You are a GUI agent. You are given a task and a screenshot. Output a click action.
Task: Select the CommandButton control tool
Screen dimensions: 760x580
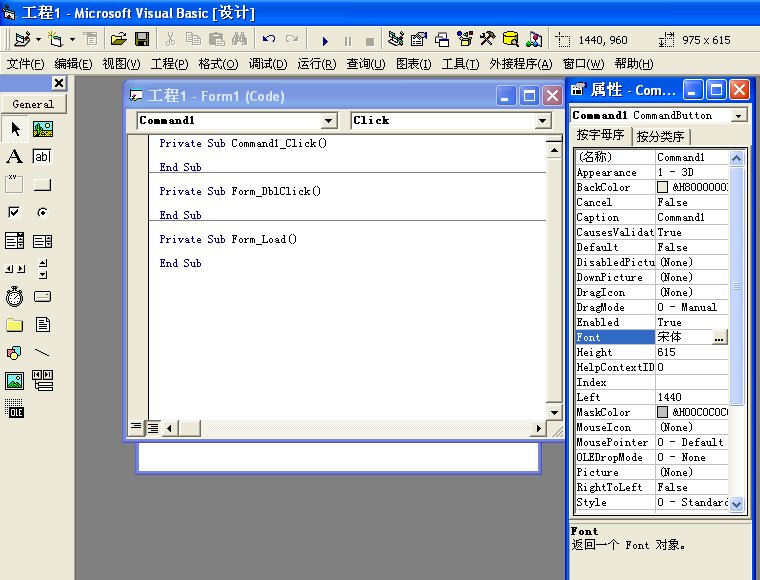pyautogui.click(x=42, y=185)
